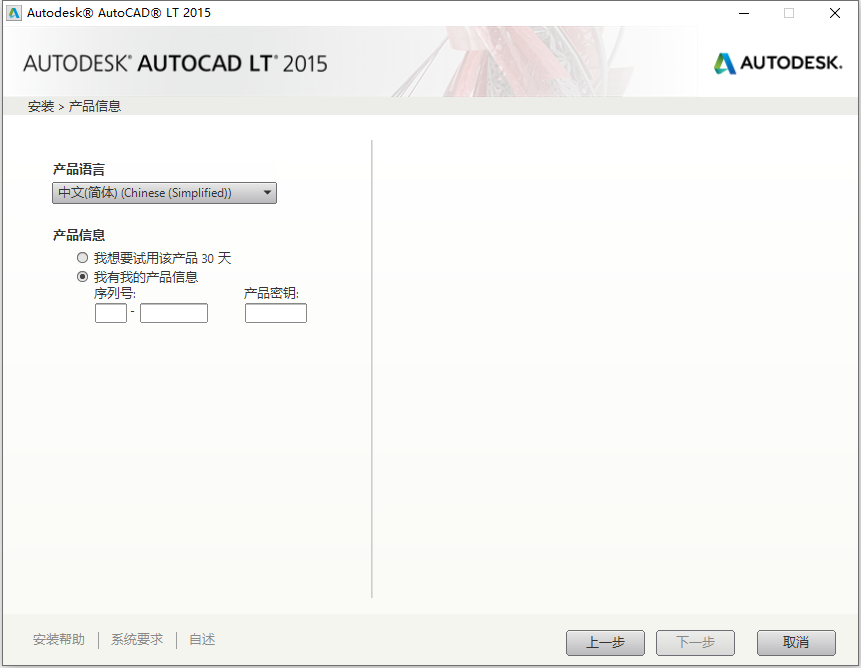Open the 产品语言 language dropdown
The width and height of the screenshot is (861, 668).
click(164, 193)
